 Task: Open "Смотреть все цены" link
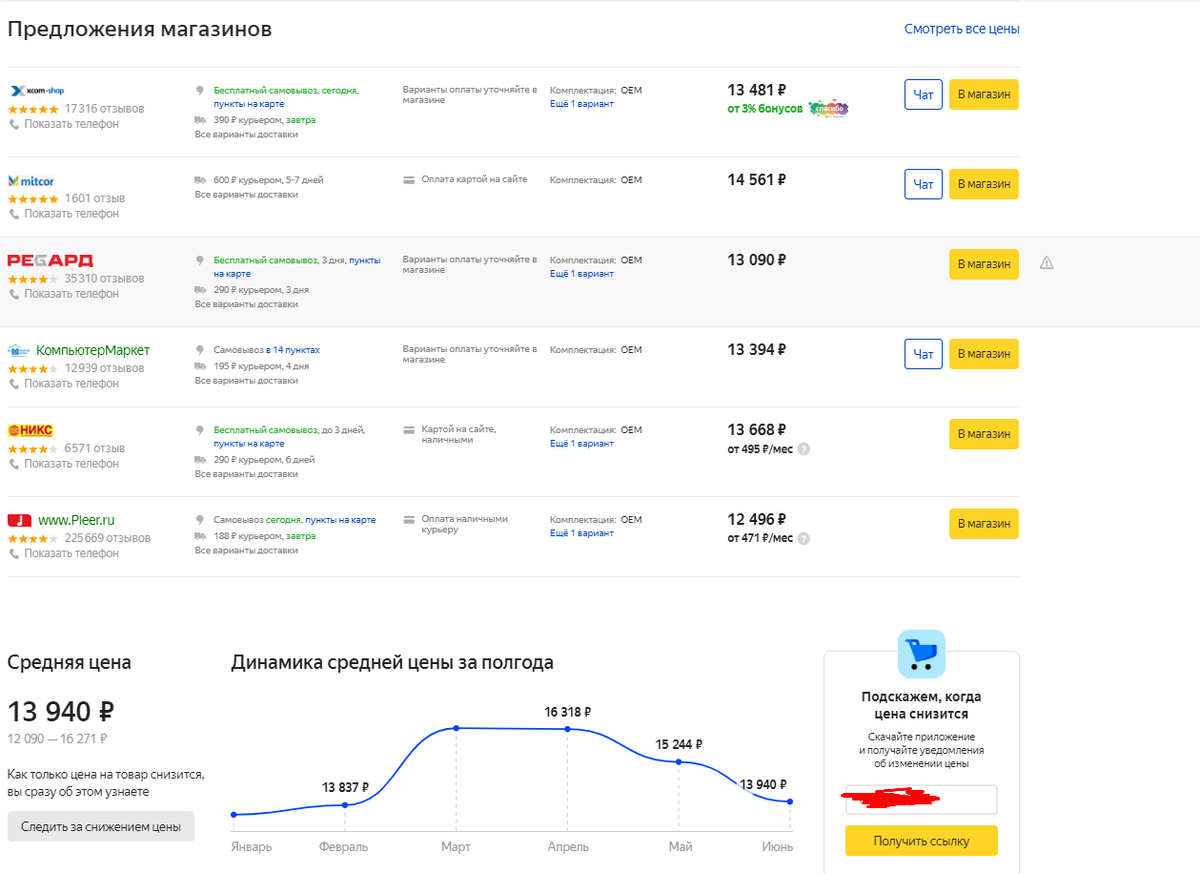pos(961,29)
